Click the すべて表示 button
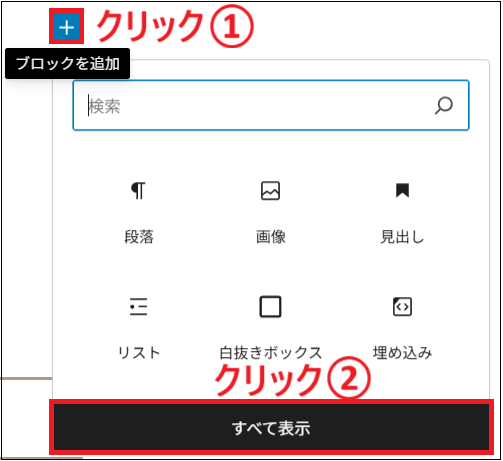 pyautogui.click(x=271, y=427)
